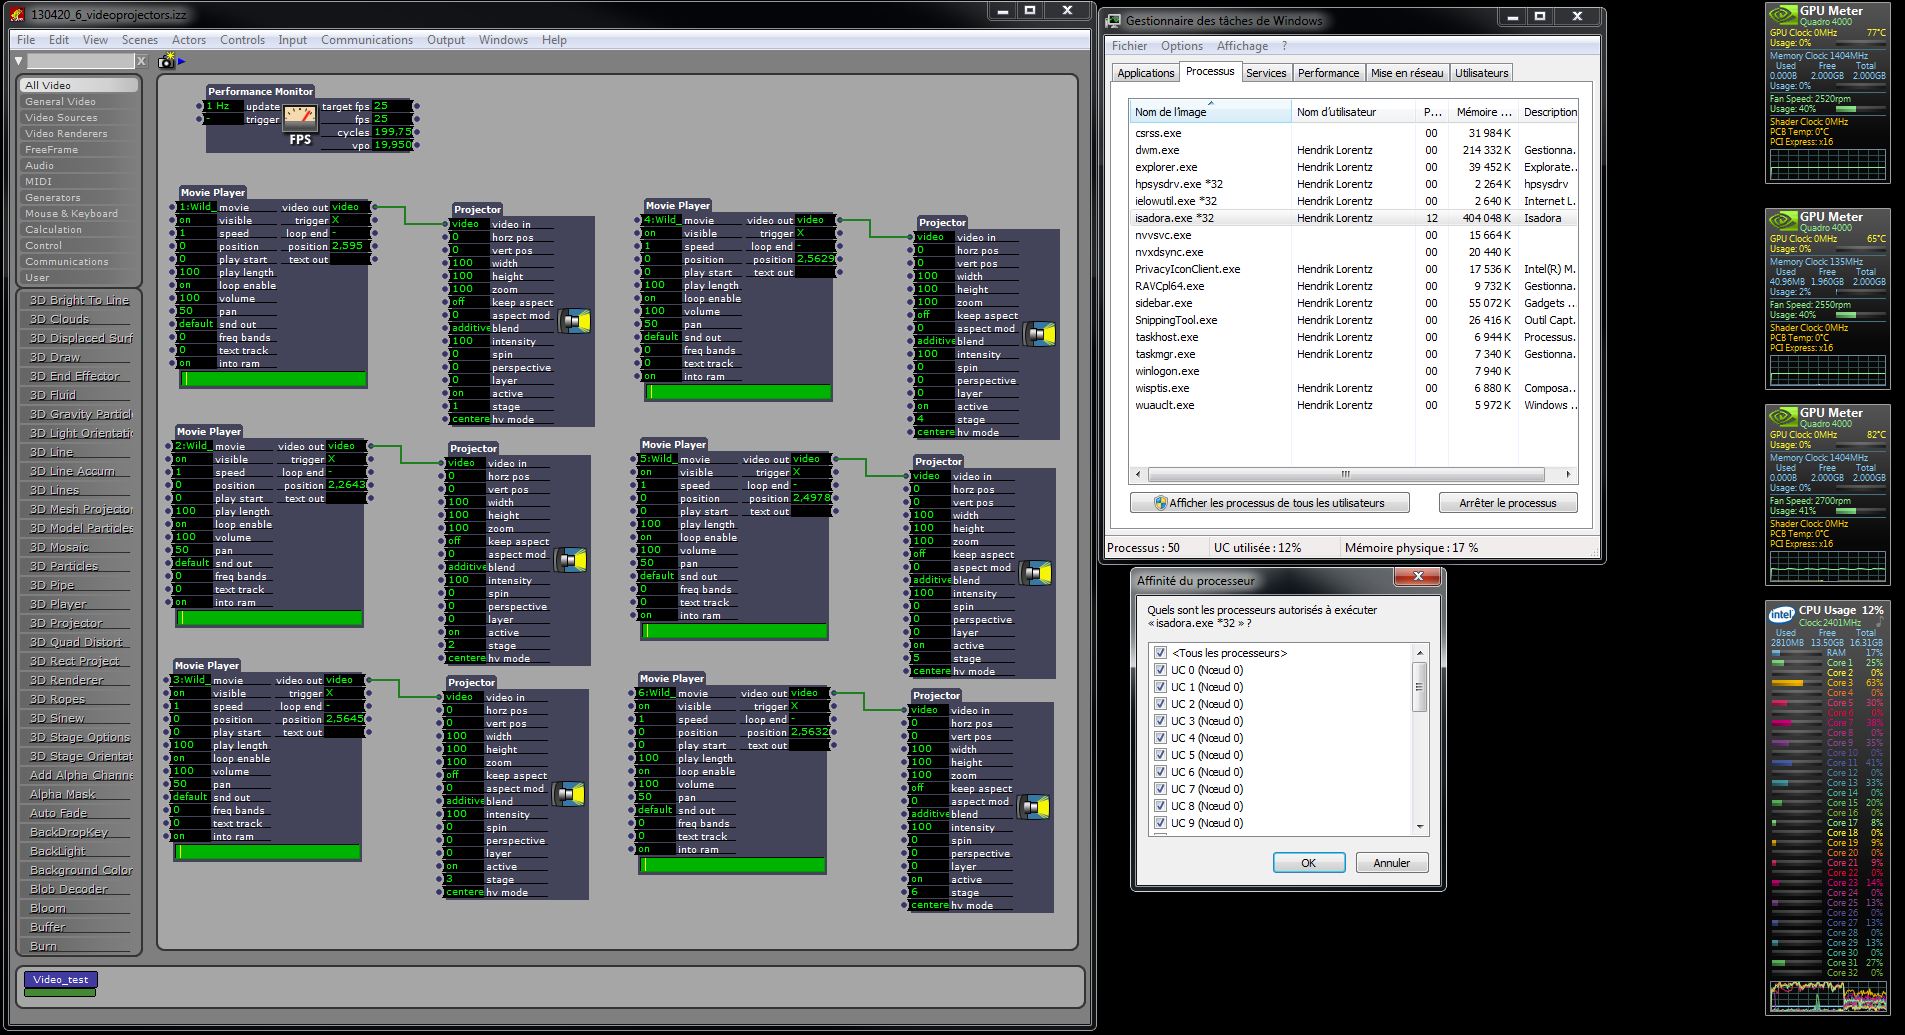
Task: Click the Intel logo on CPU Usage gadget
Action: tap(1781, 614)
